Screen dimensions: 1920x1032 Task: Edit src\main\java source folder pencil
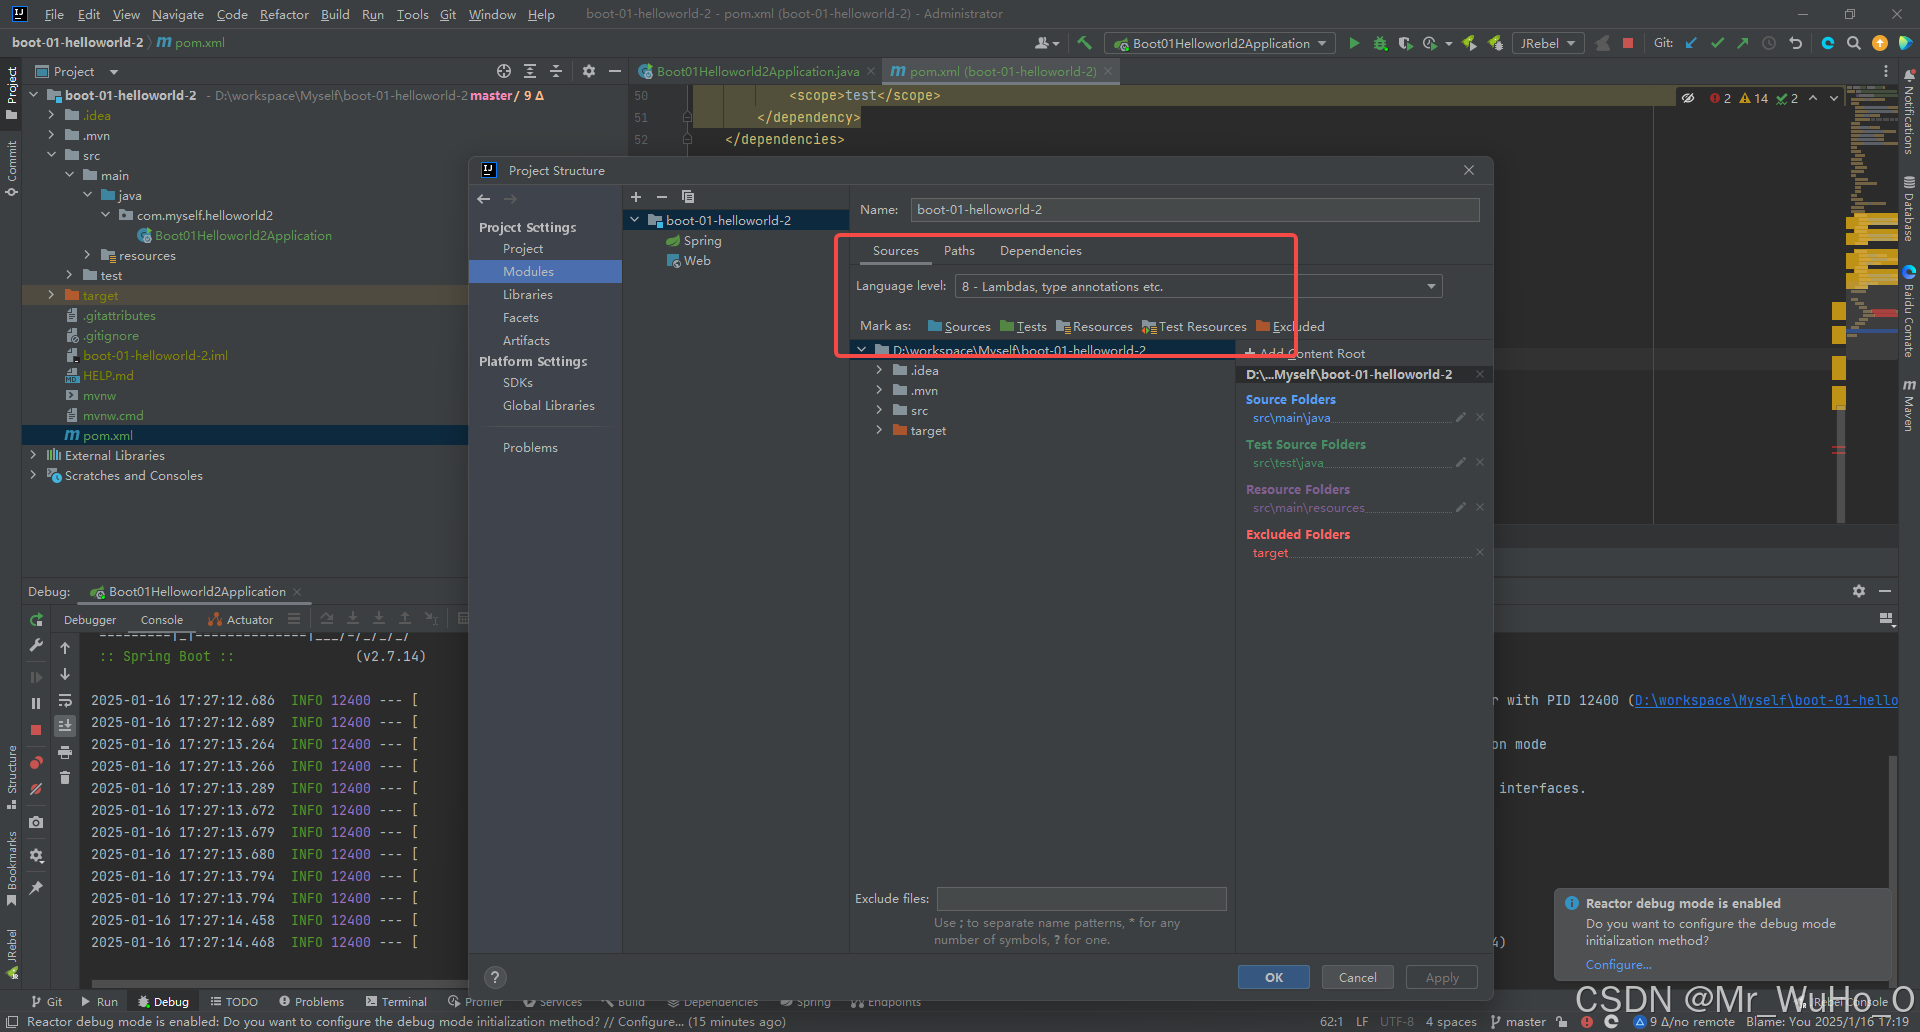pos(1461,417)
